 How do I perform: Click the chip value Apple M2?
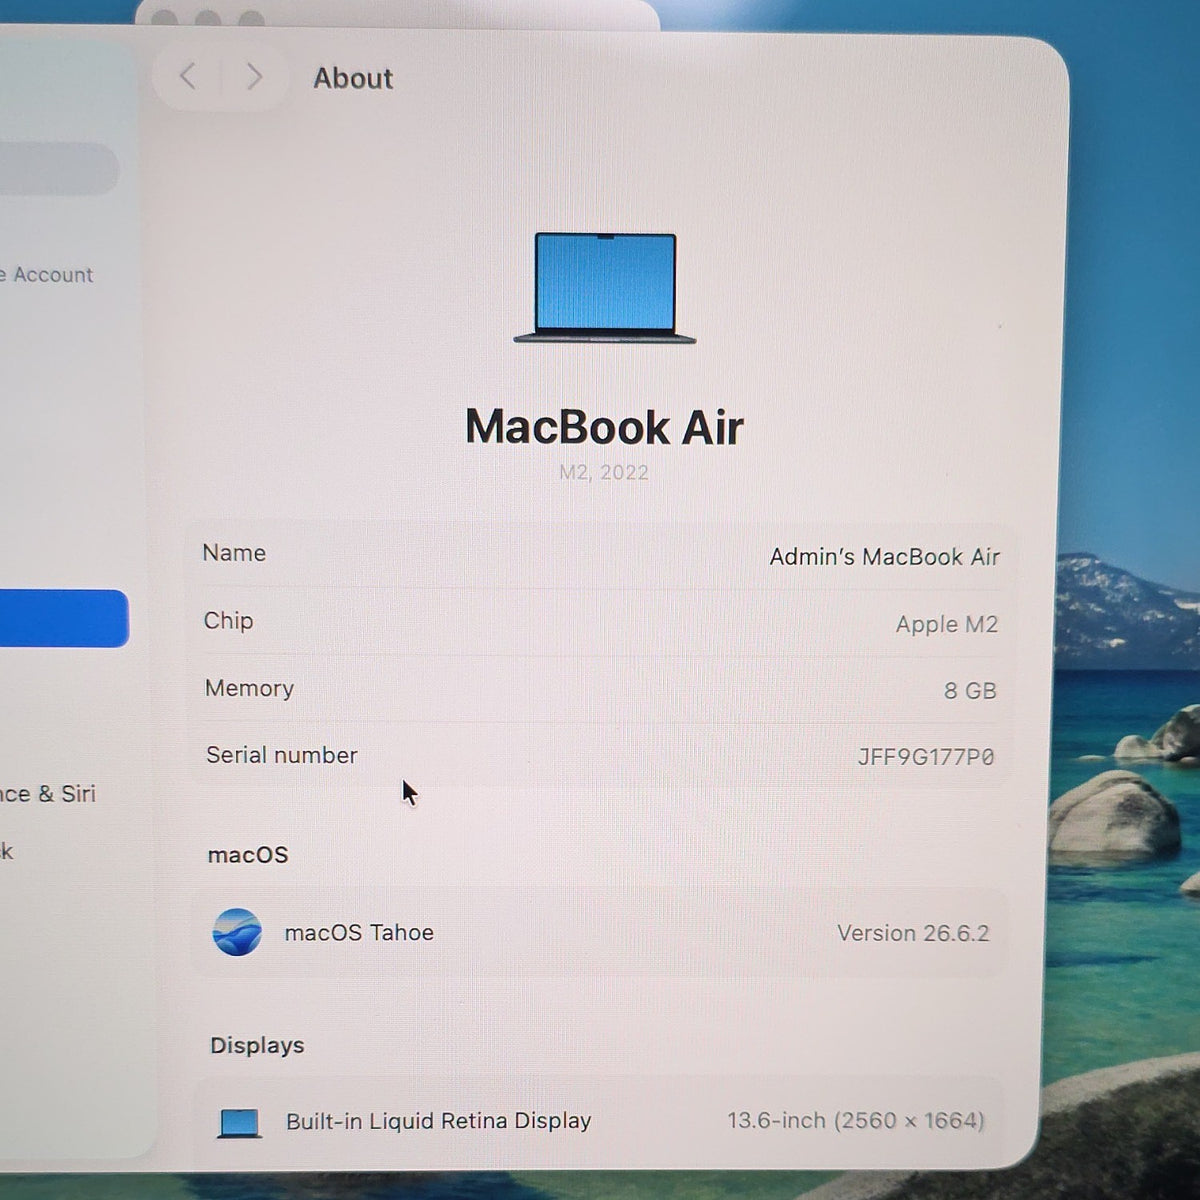[946, 624]
